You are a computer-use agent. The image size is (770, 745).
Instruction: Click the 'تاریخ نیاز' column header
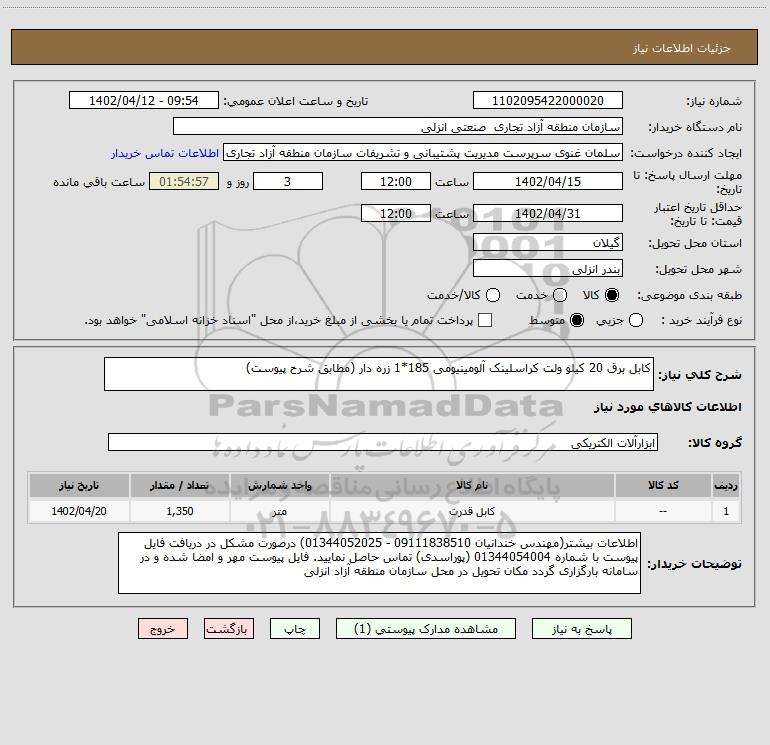79,485
